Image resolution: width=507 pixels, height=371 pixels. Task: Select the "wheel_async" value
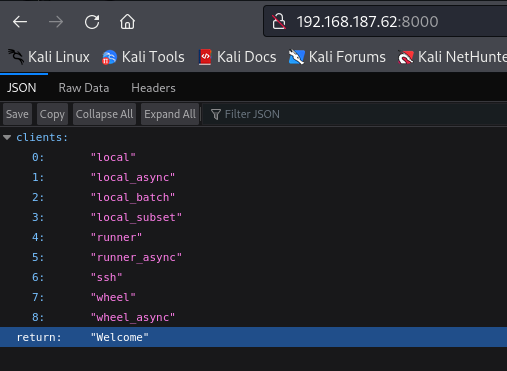[133, 317]
